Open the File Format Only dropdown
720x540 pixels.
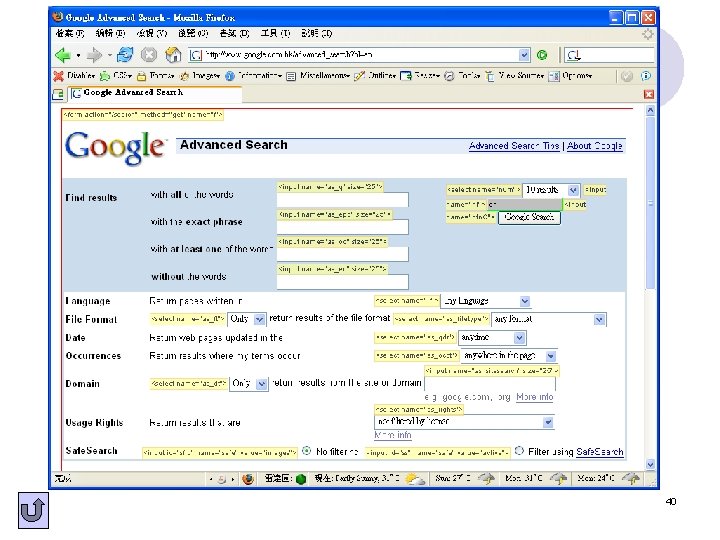247,319
